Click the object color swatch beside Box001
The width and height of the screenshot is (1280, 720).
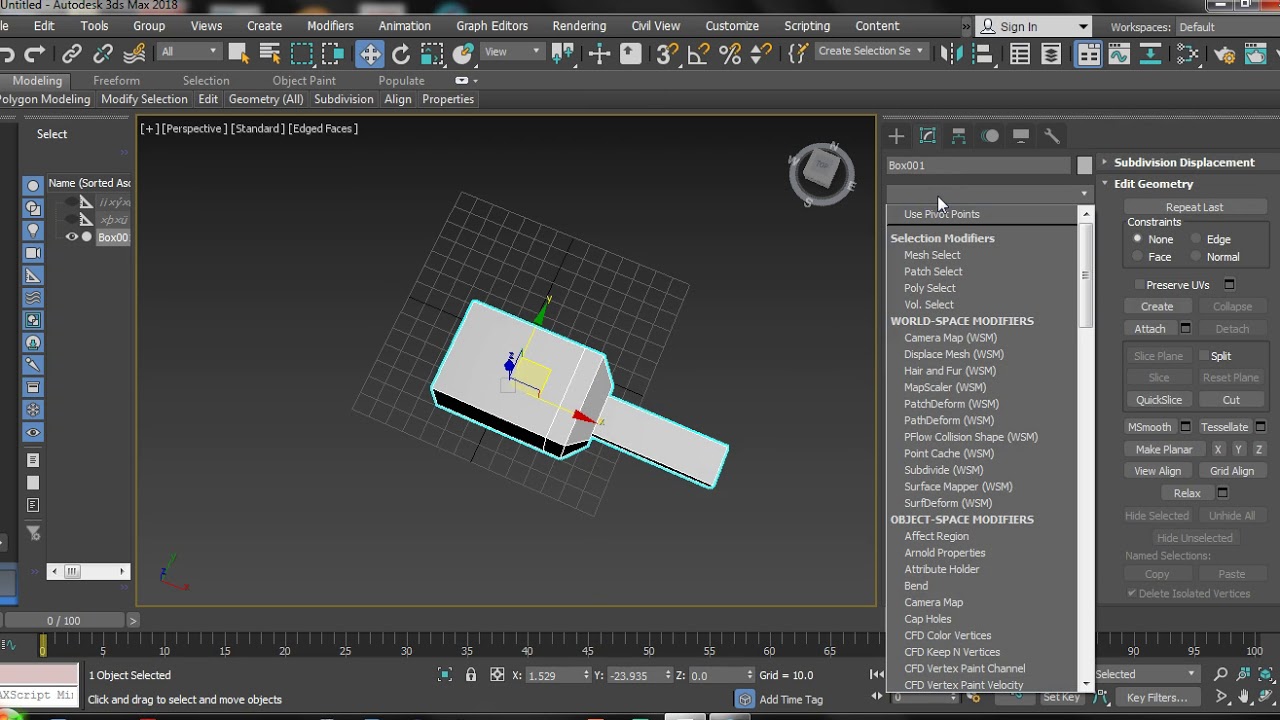pos(1085,166)
